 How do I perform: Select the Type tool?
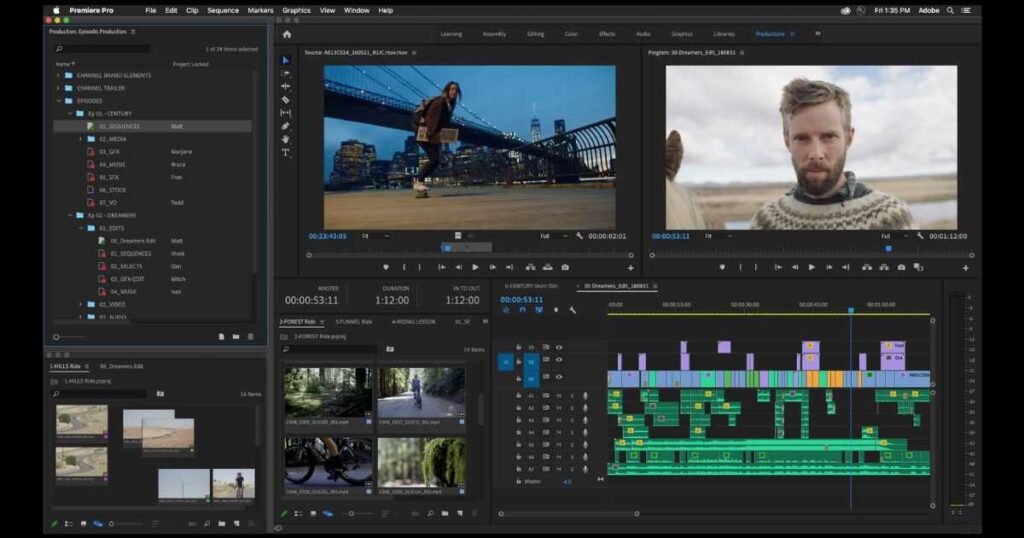click(x=285, y=153)
